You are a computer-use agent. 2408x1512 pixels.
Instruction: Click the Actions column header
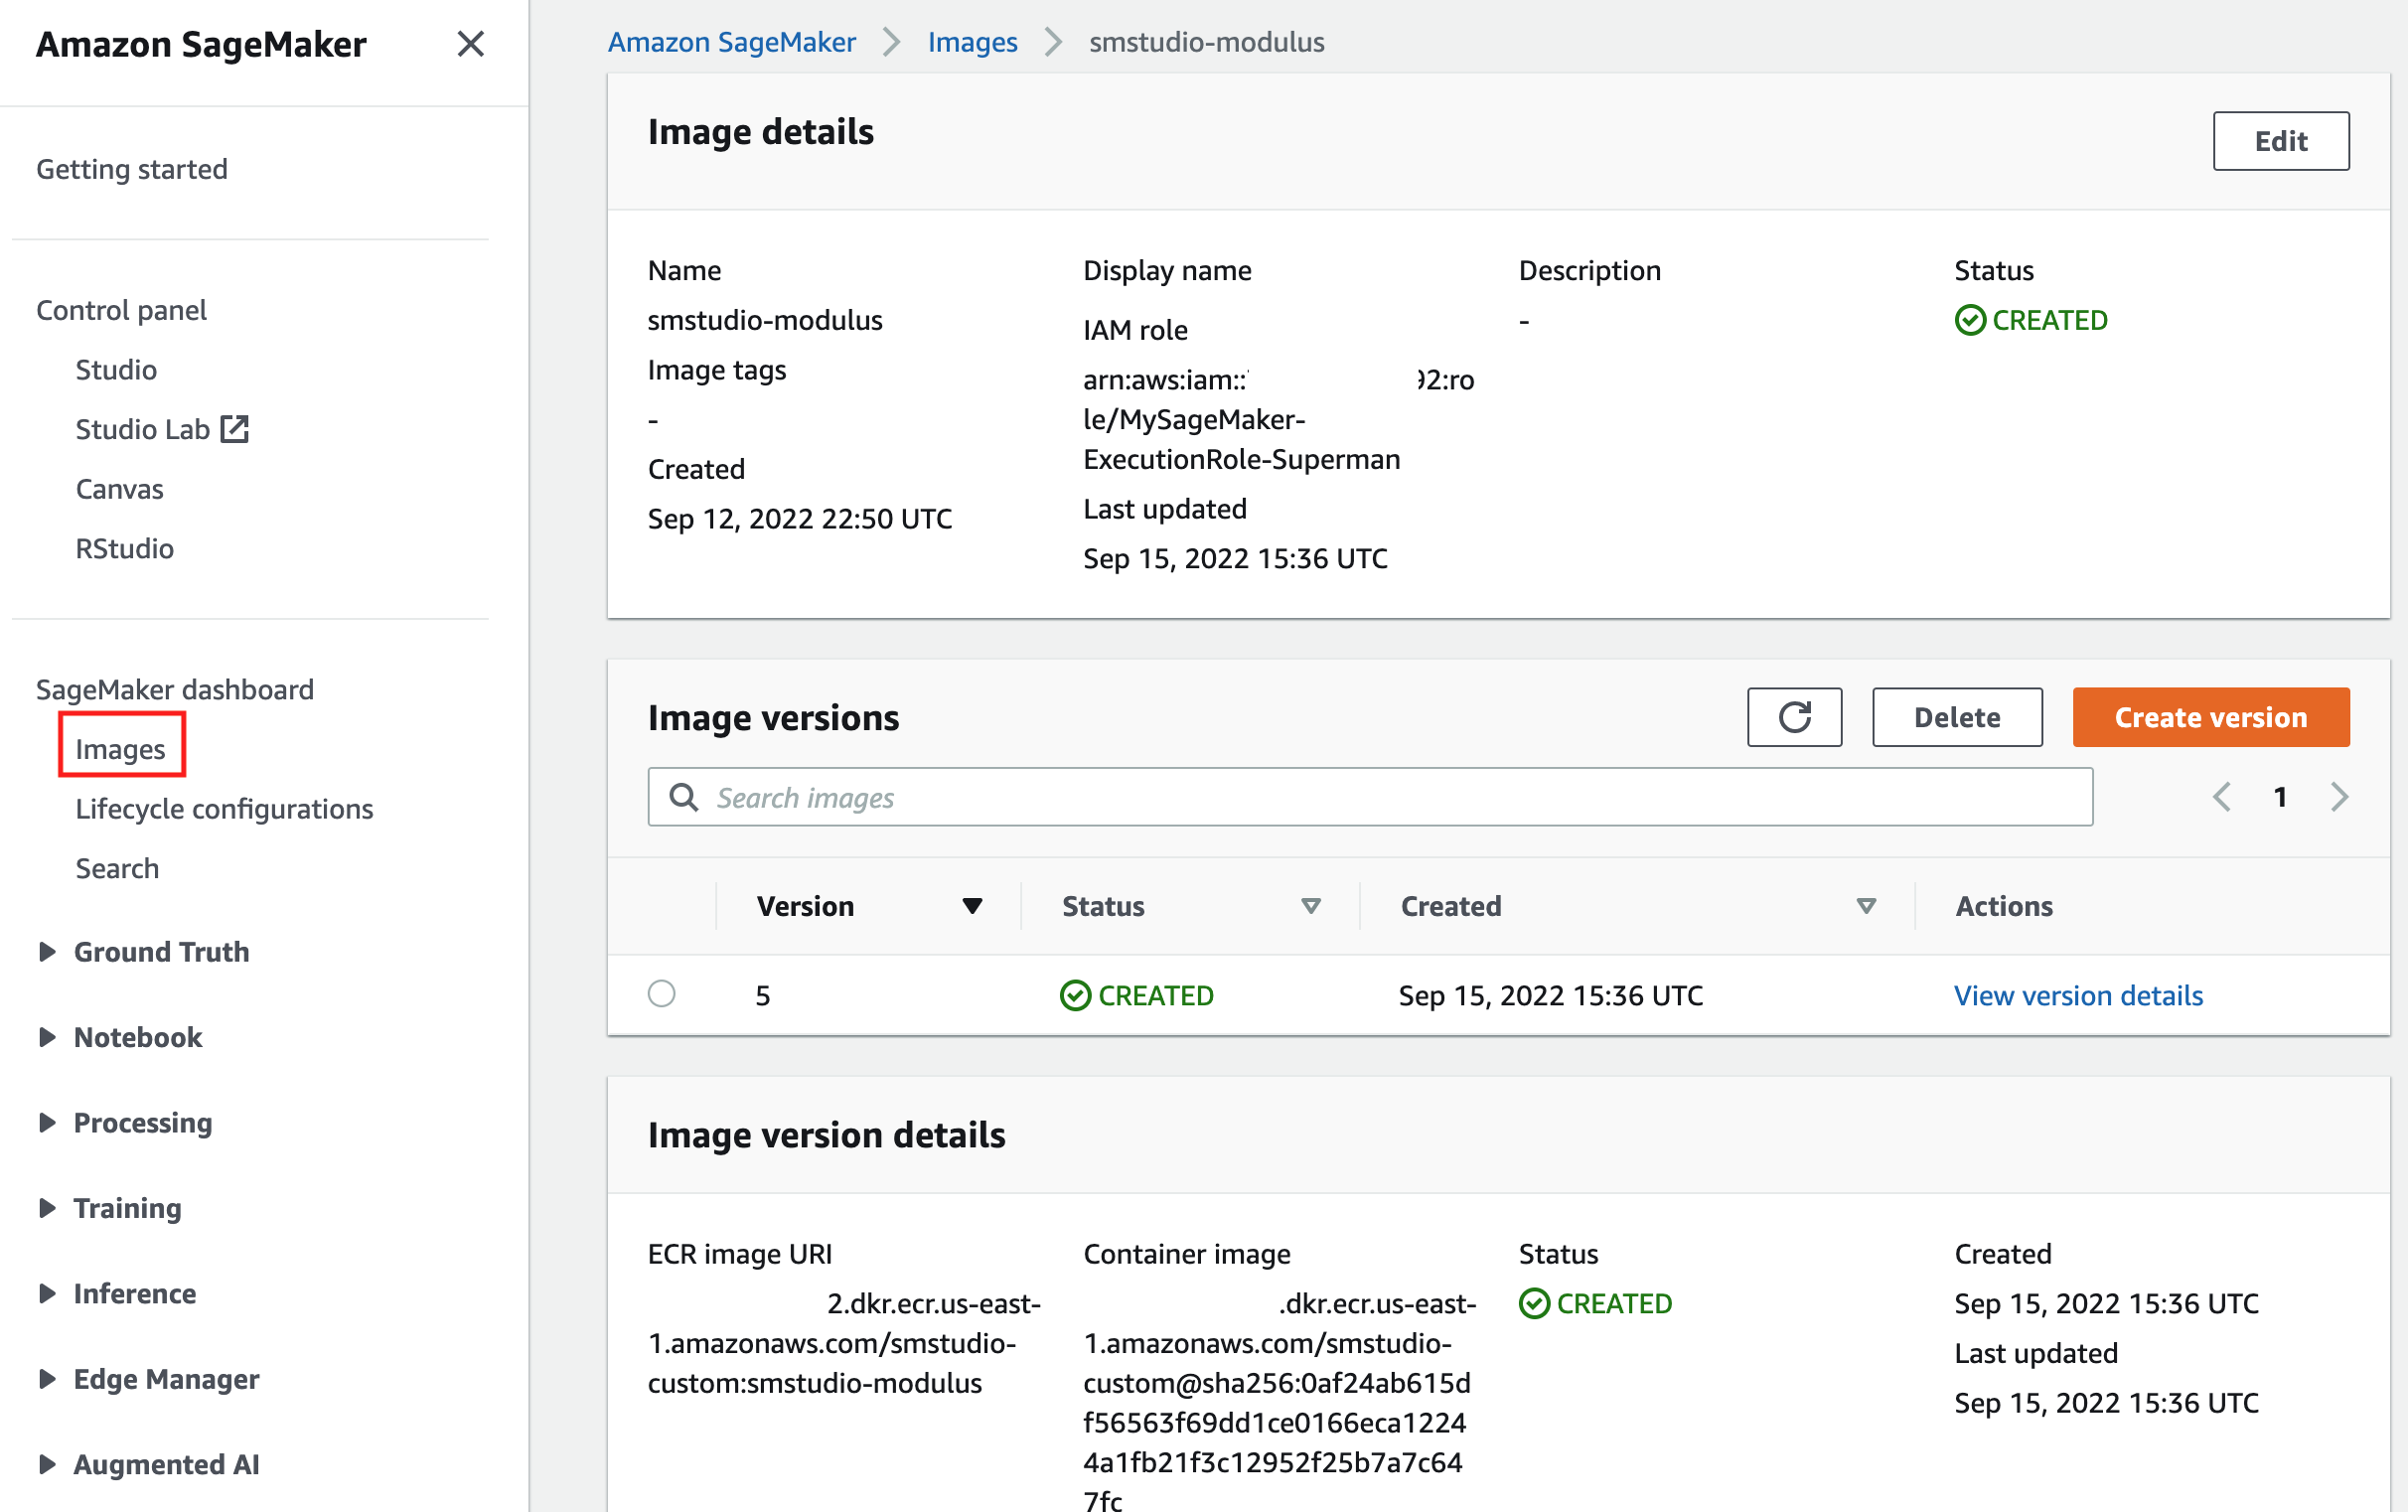[x=2004, y=906]
